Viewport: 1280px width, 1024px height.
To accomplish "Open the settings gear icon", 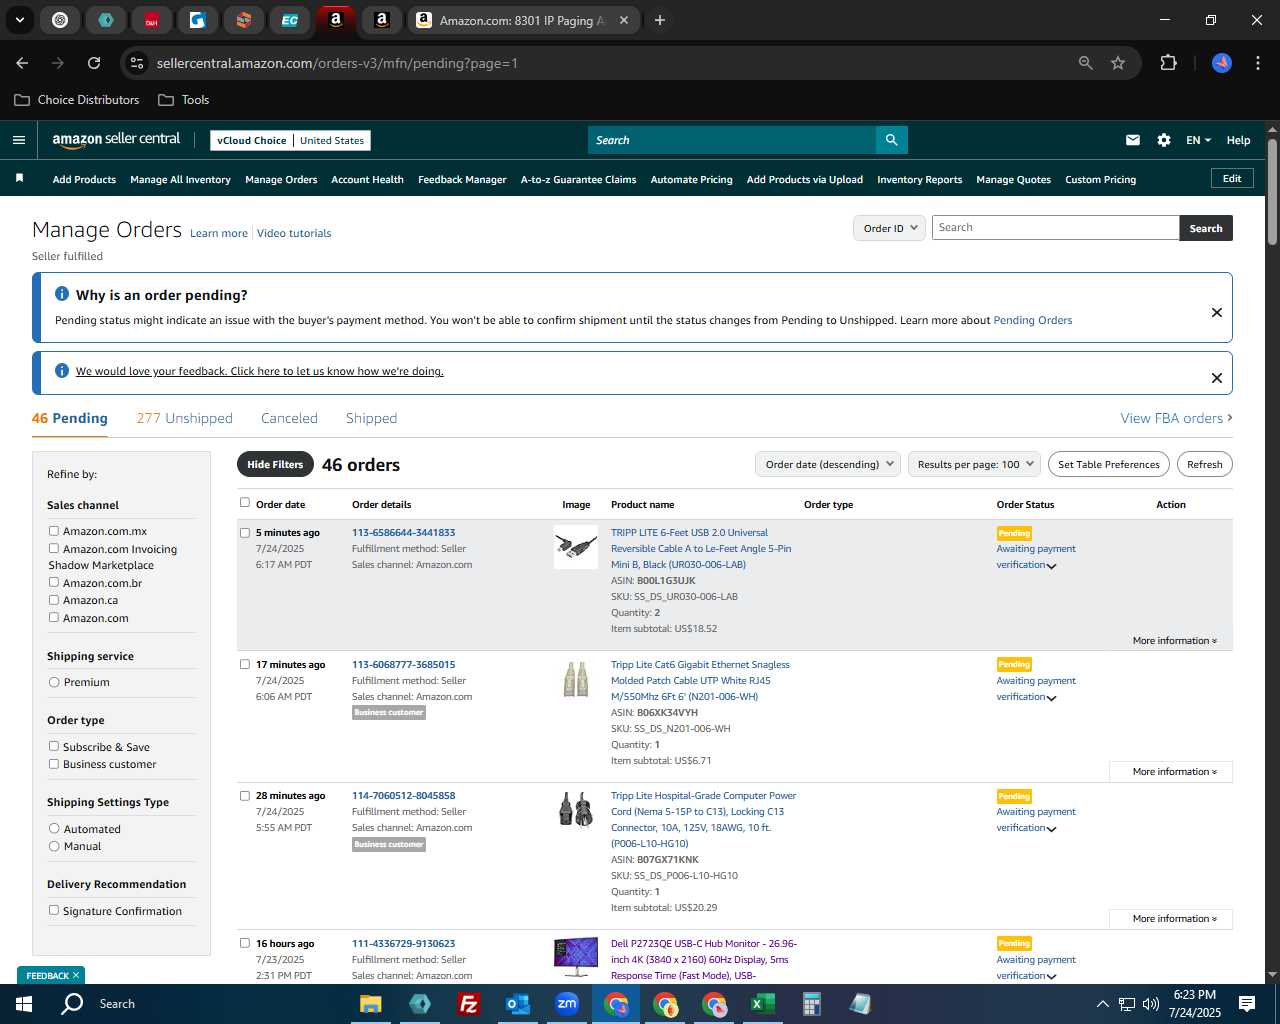I will (x=1164, y=140).
